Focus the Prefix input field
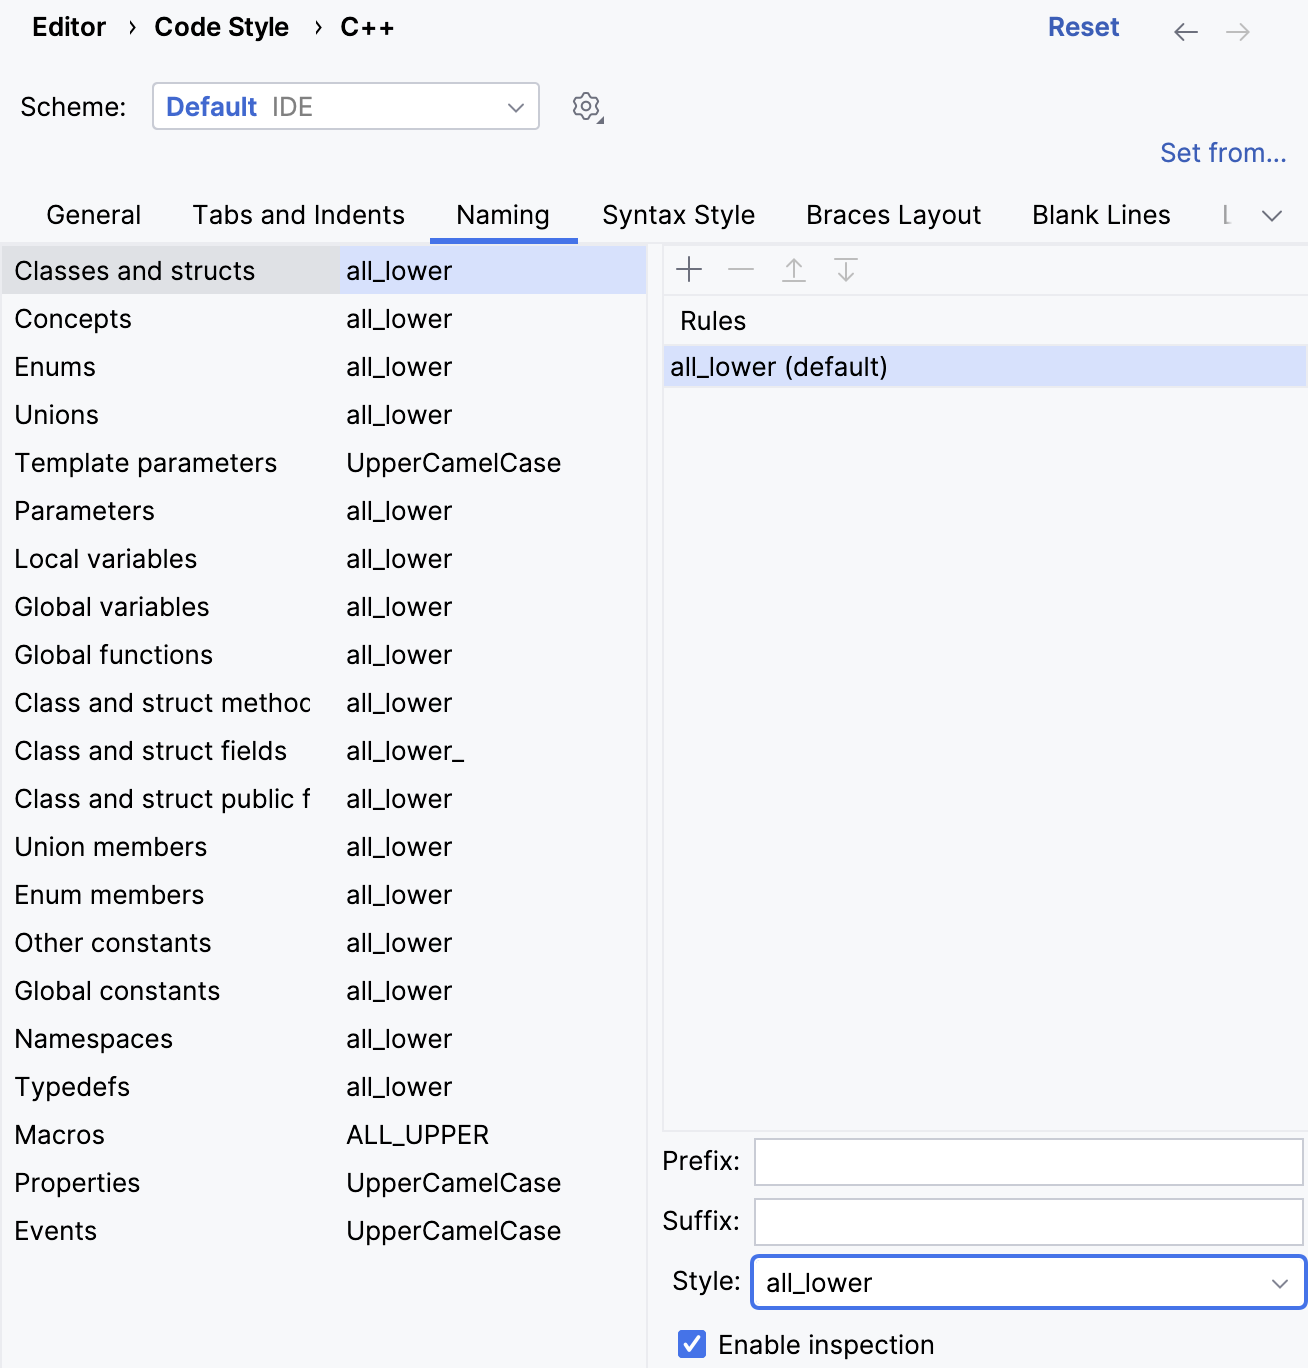Viewport: 1308px width, 1368px height. tap(1028, 1162)
